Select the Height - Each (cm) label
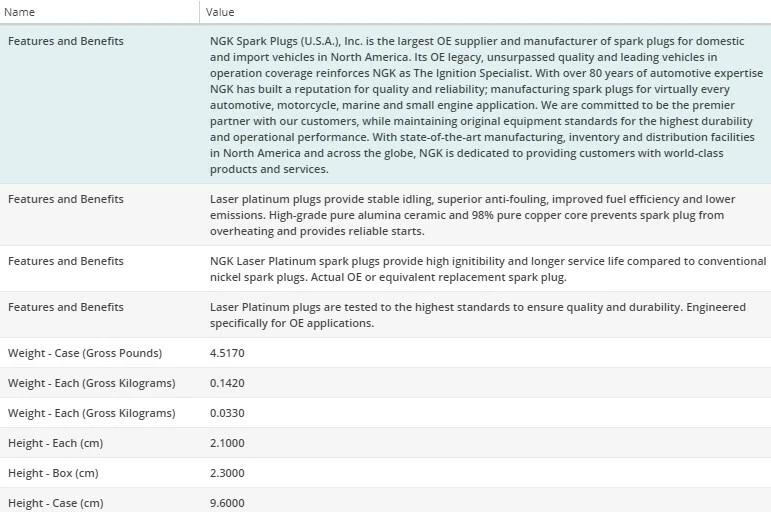 pos(53,443)
